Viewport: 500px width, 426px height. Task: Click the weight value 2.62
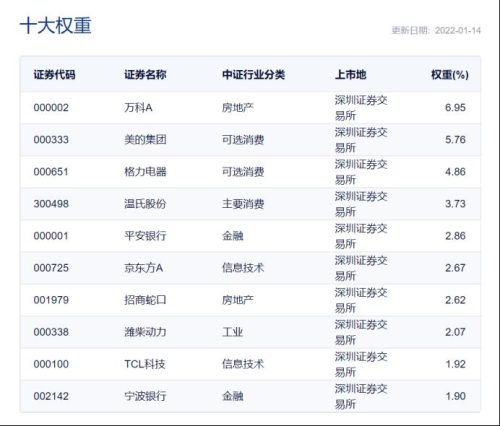point(455,300)
